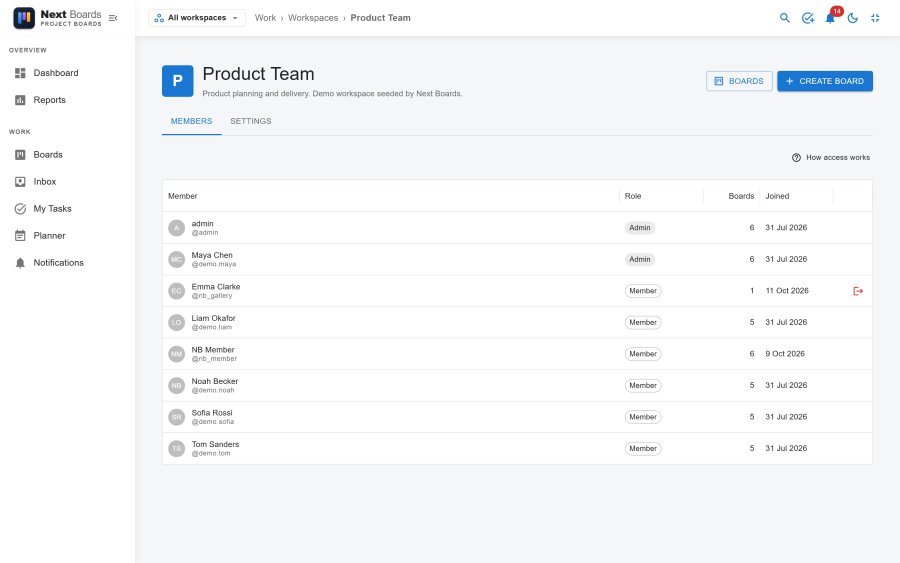The width and height of the screenshot is (900, 563).
Task: Open Notifications in sidebar
Action: (x=68, y=262)
